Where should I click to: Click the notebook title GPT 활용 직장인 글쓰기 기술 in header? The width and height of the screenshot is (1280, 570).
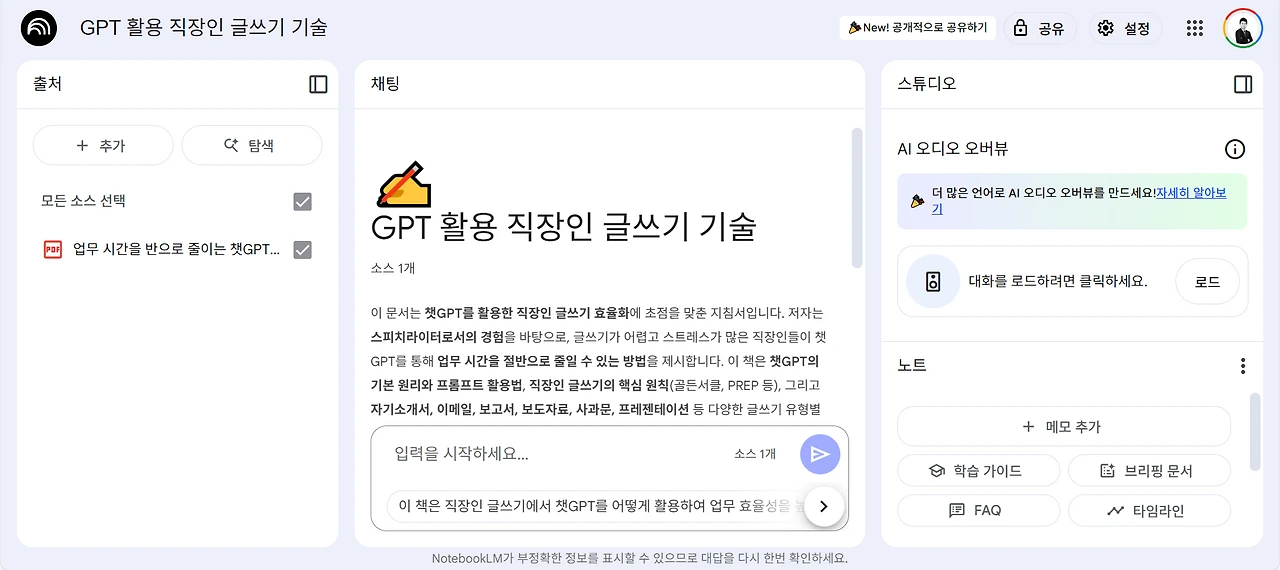click(x=204, y=28)
